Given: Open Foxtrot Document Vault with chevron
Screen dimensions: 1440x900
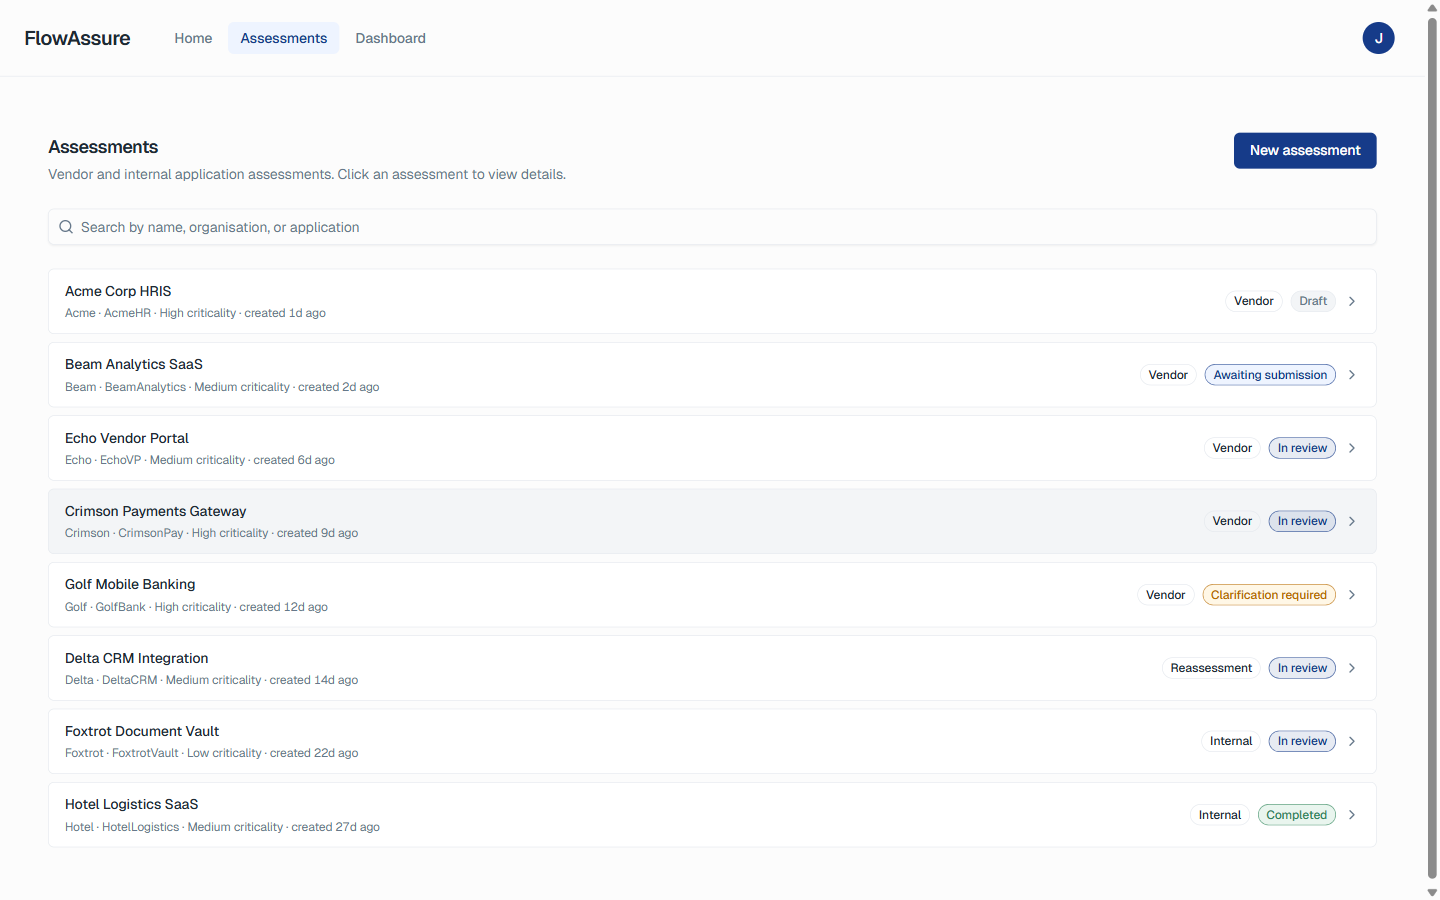Looking at the screenshot, I should point(1352,741).
